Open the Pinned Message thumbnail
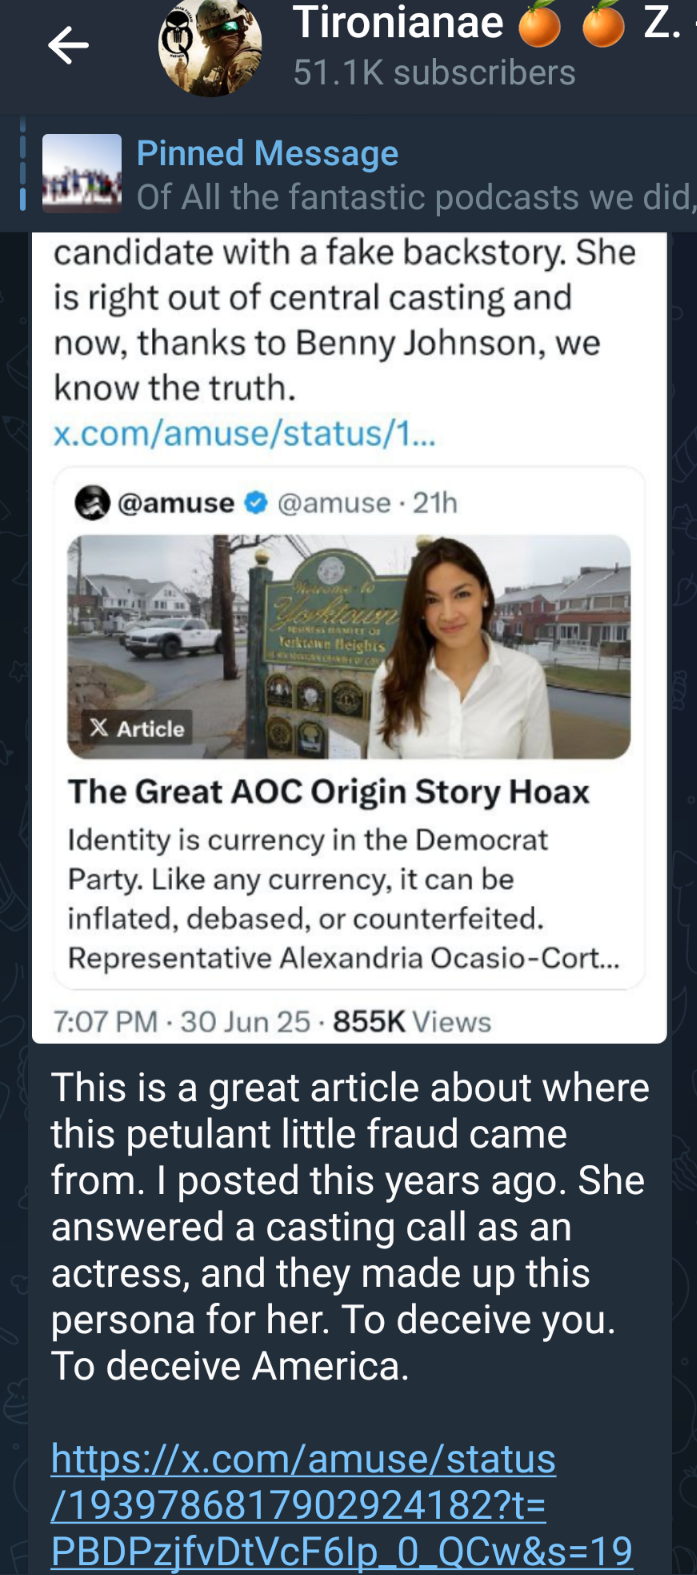Screen dimensions: 697x1575 tap(82, 173)
